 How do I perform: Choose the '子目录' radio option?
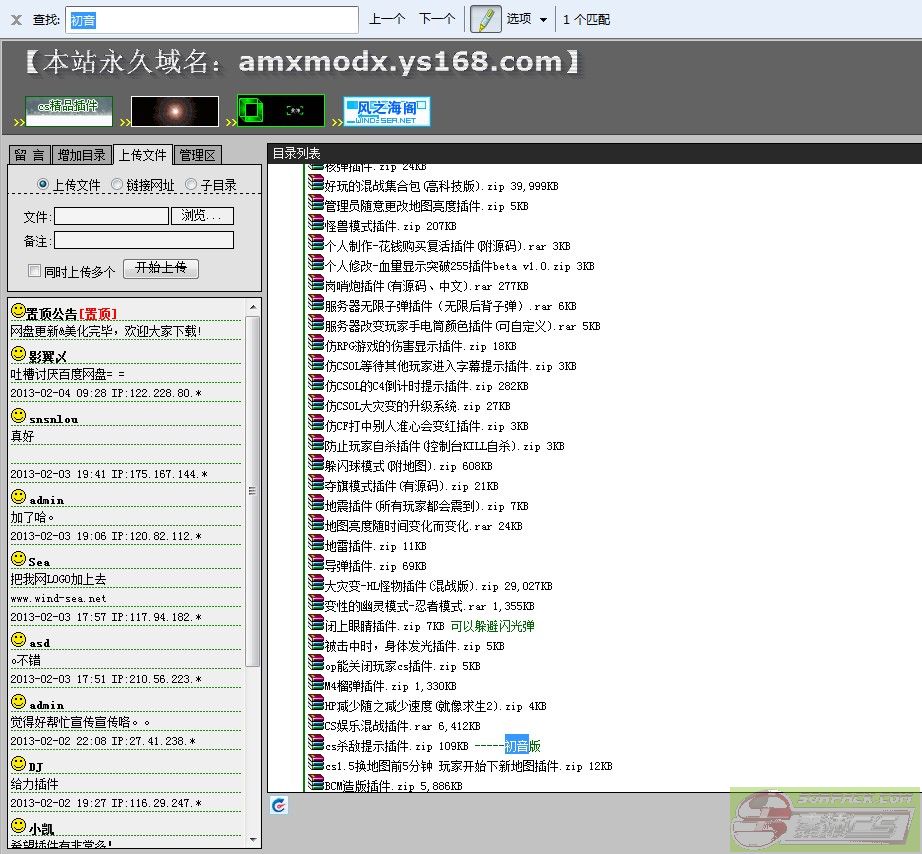point(191,185)
